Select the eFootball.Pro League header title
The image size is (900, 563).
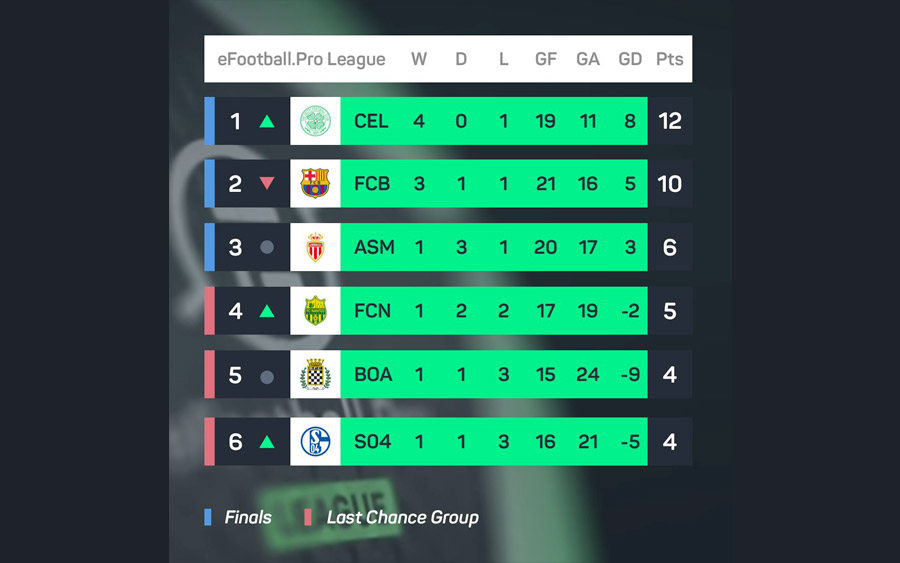(x=301, y=60)
